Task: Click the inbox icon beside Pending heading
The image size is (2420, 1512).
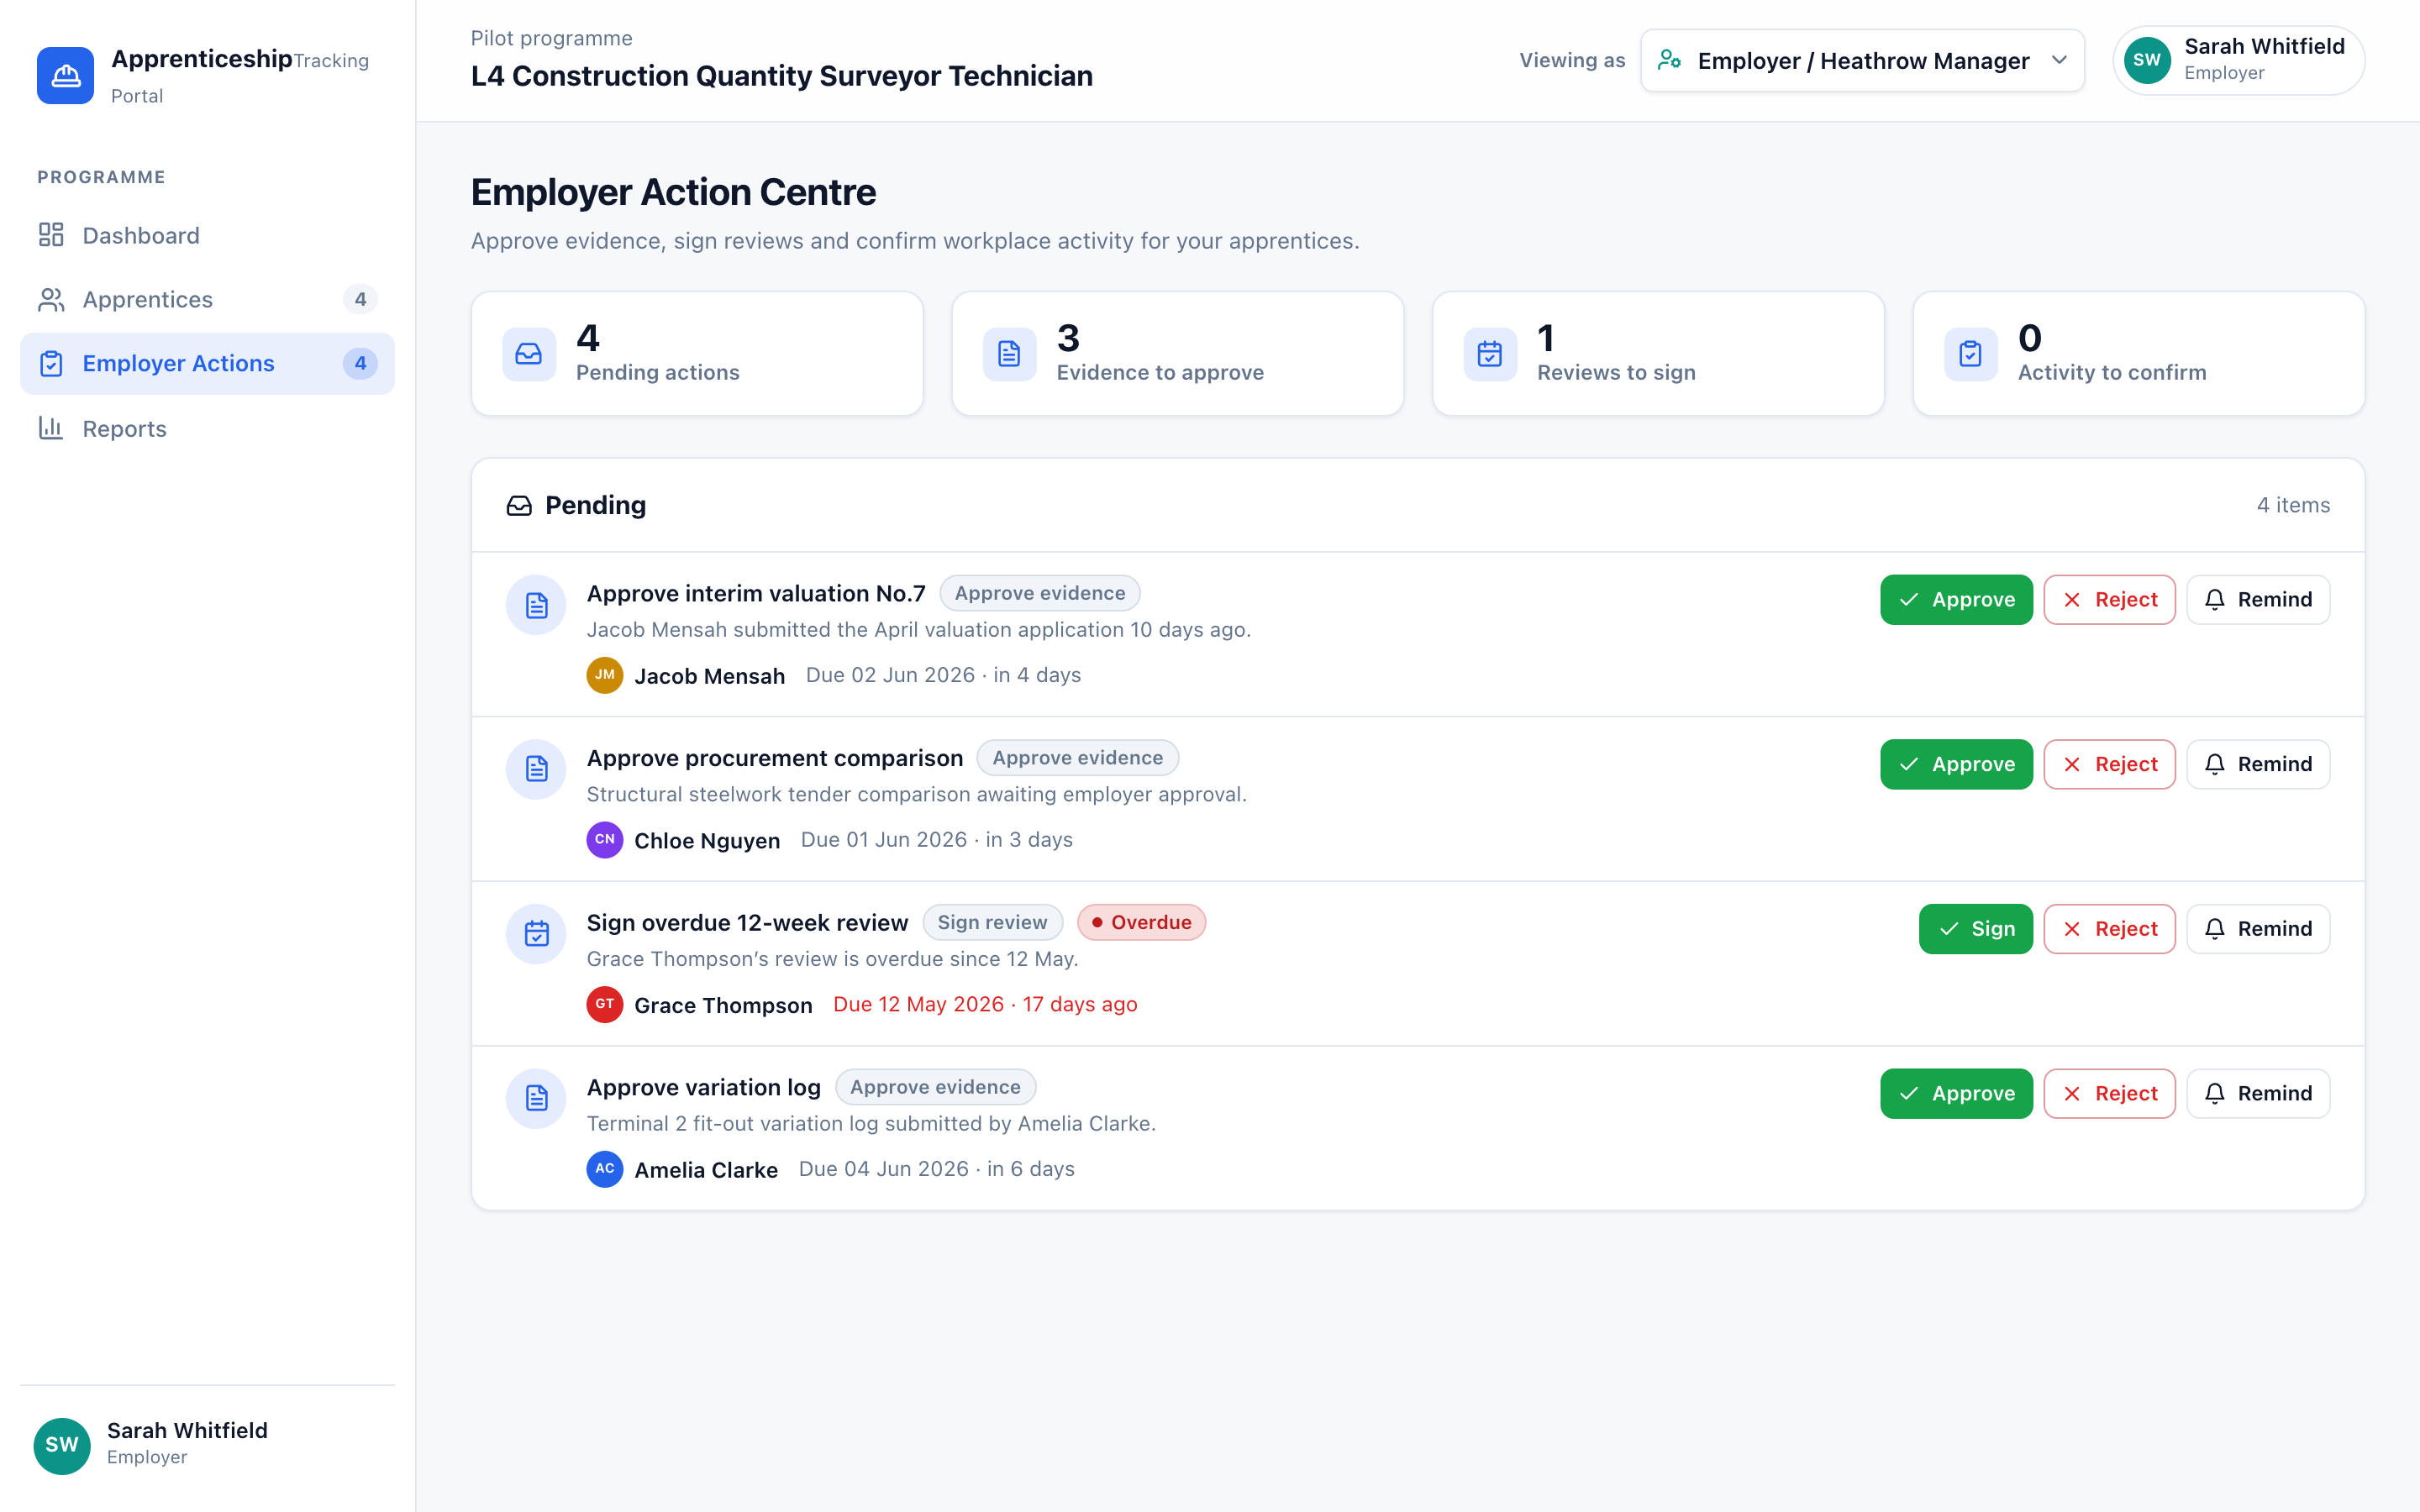Action: tap(519, 505)
